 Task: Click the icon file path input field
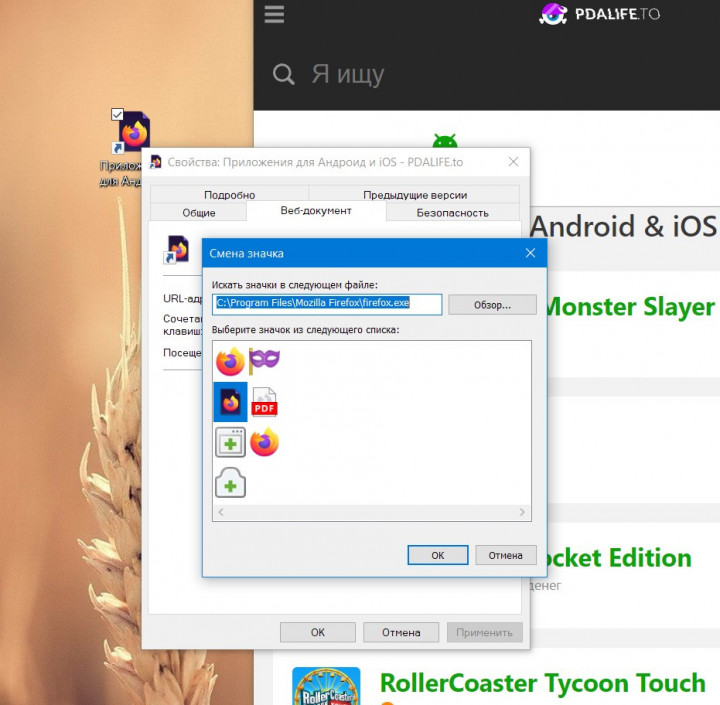(327, 304)
